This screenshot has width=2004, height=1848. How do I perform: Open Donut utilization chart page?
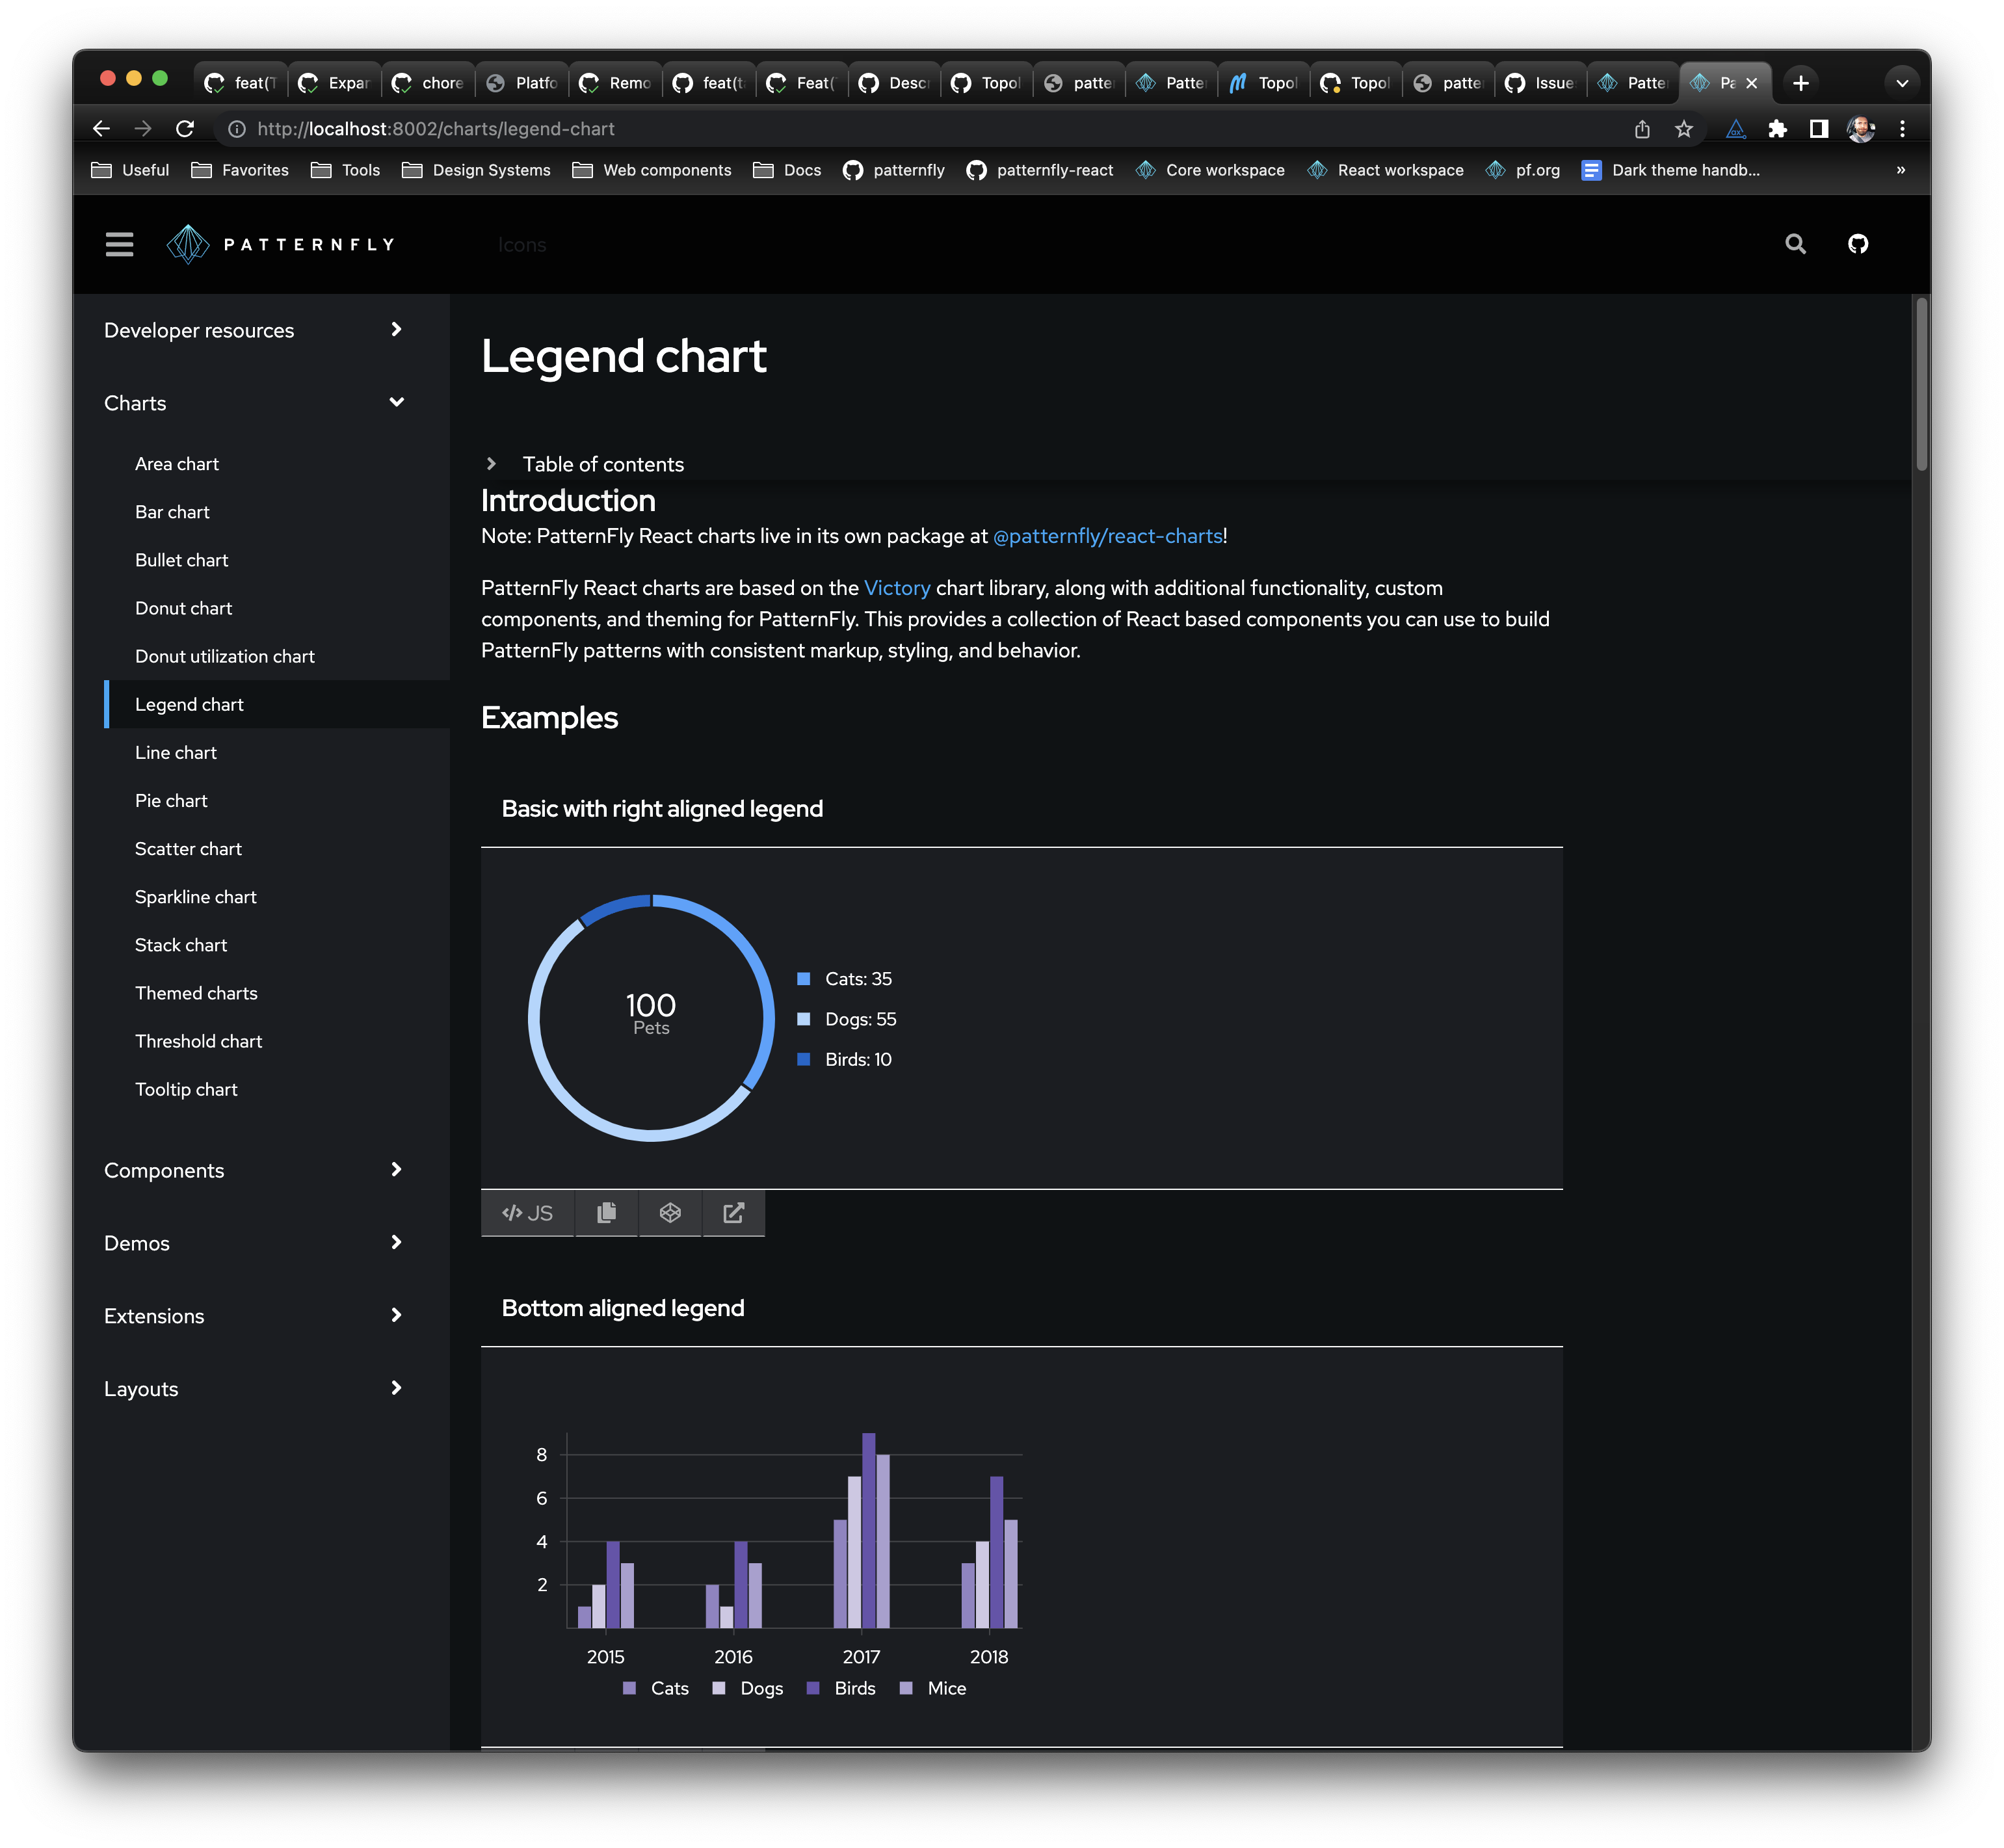coord(224,656)
